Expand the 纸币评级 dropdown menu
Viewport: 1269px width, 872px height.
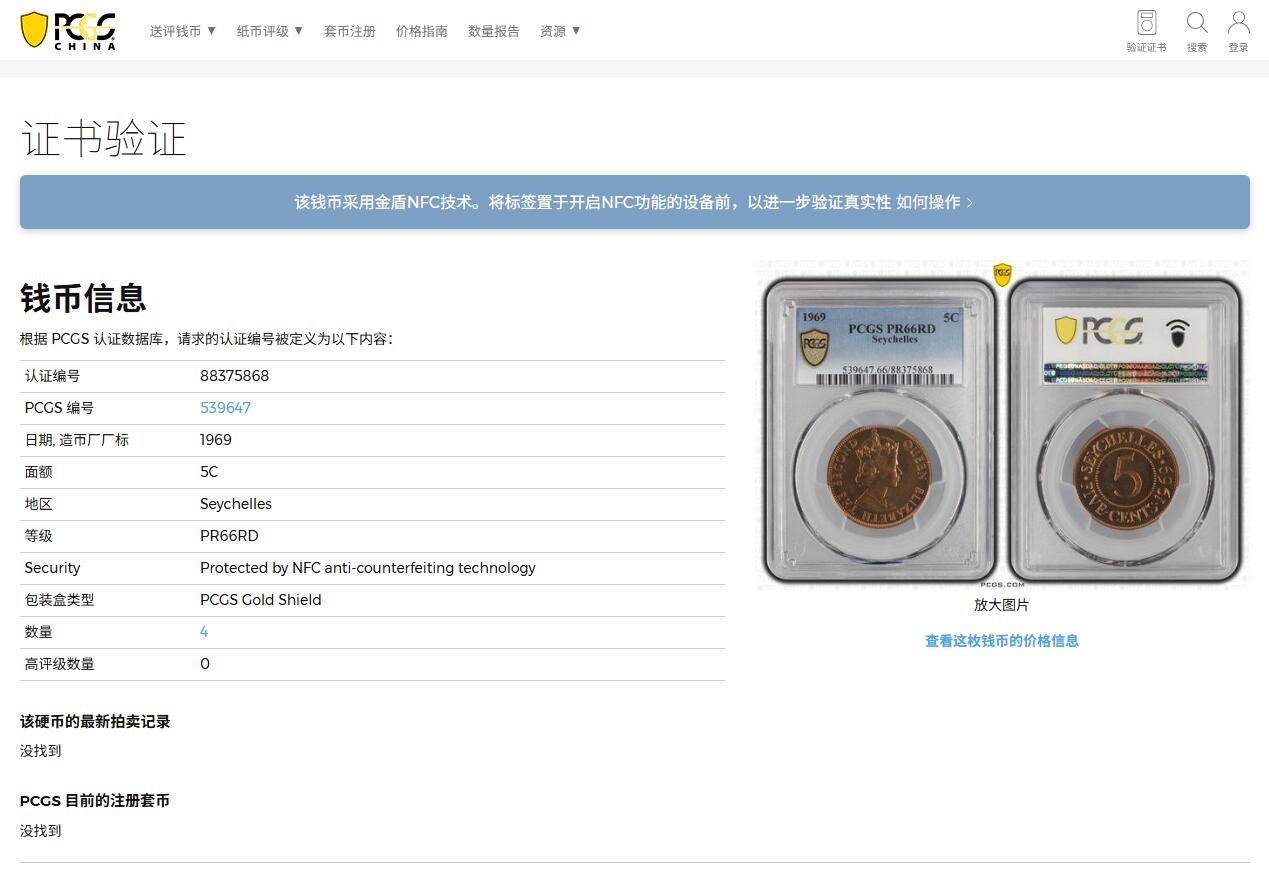click(x=270, y=31)
